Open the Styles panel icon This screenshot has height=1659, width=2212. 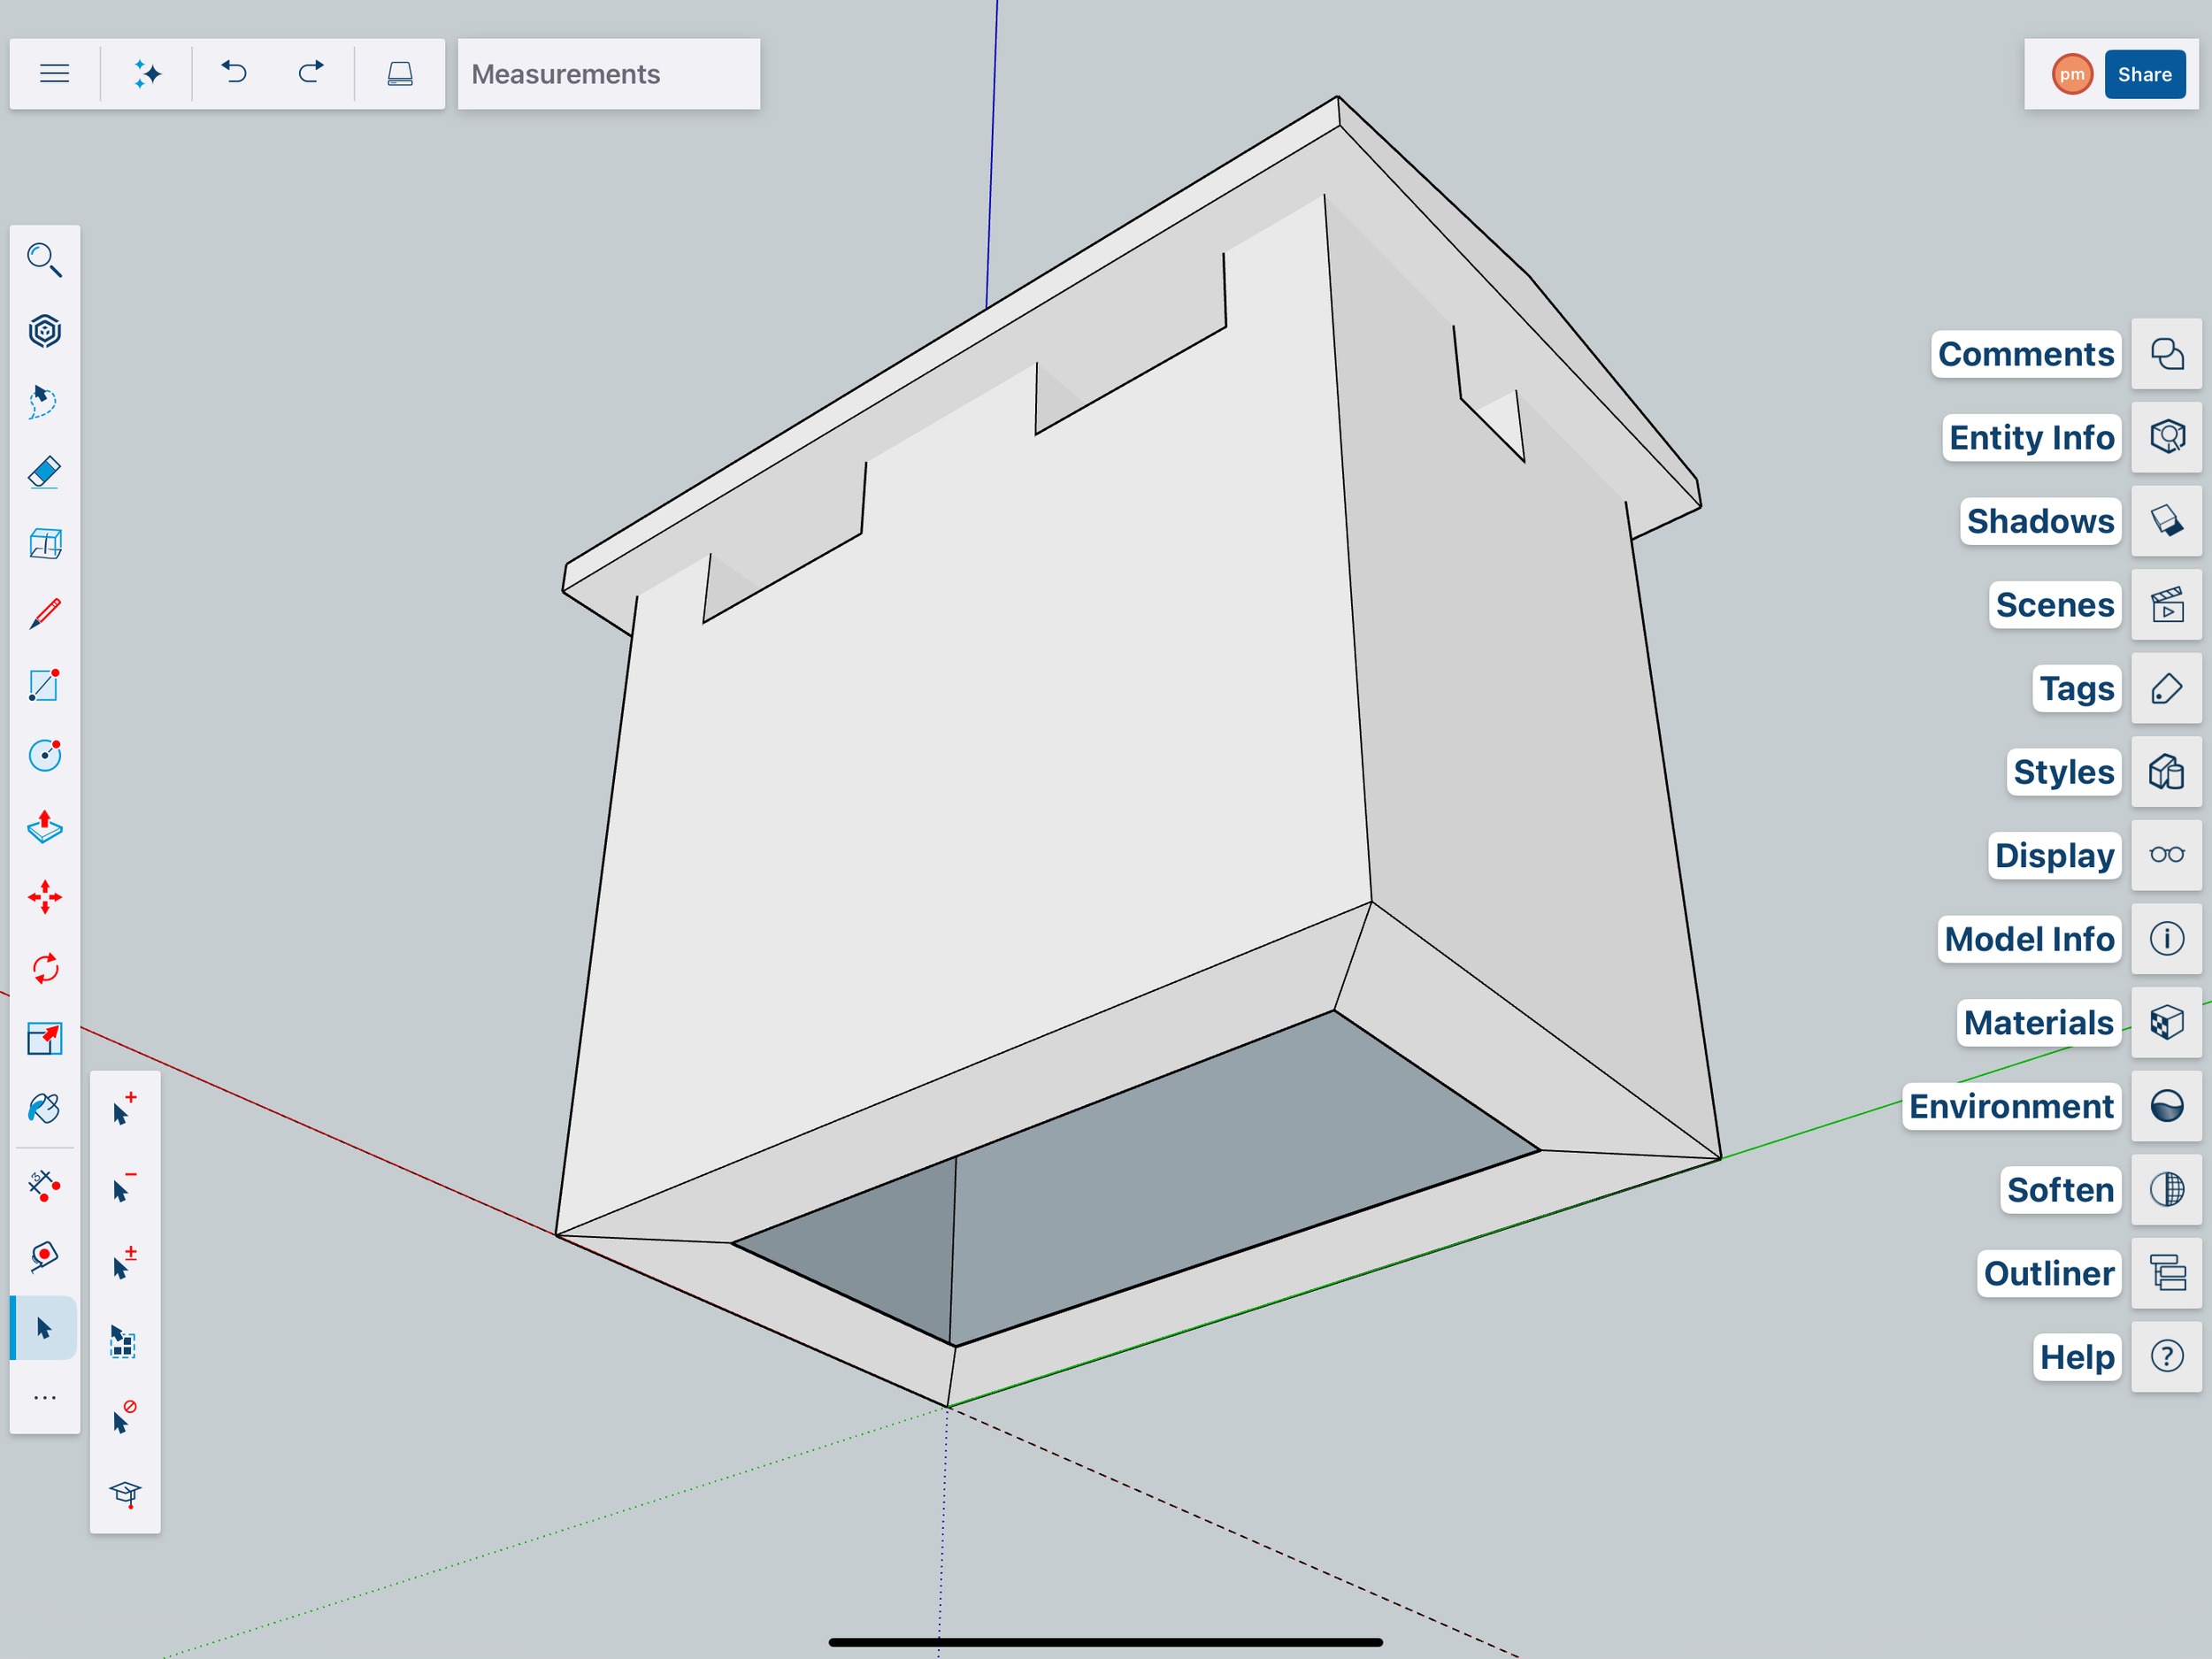click(2167, 772)
